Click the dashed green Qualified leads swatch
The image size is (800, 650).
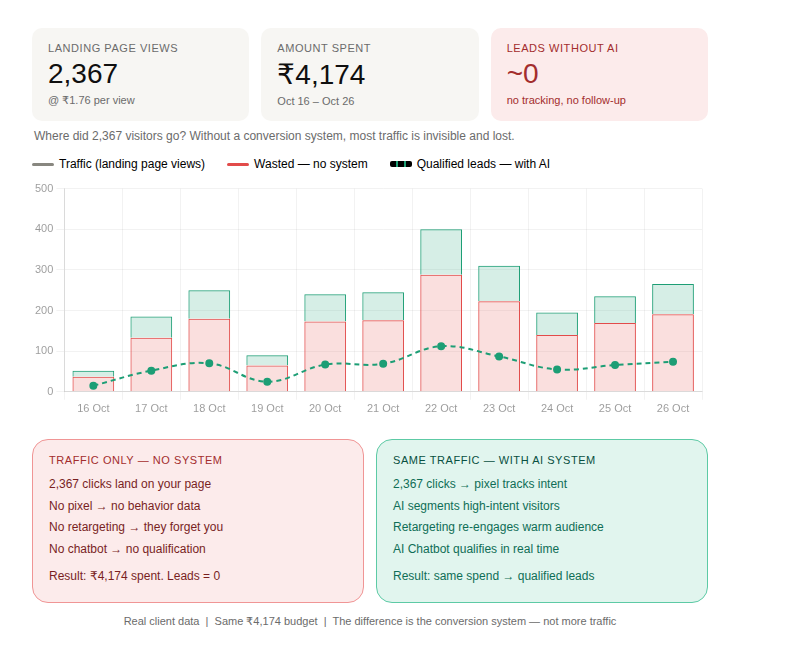pyautogui.click(x=400, y=164)
